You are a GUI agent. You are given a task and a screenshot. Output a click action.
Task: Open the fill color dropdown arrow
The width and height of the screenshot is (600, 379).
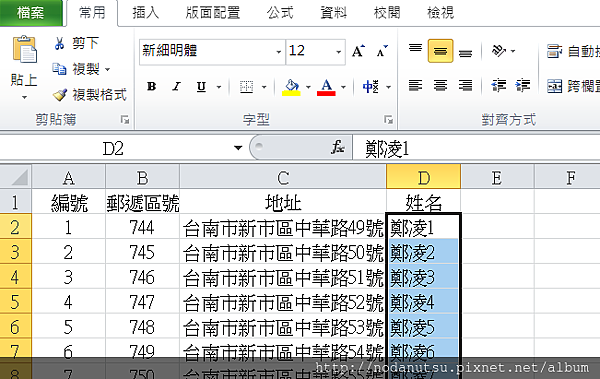tap(308, 87)
